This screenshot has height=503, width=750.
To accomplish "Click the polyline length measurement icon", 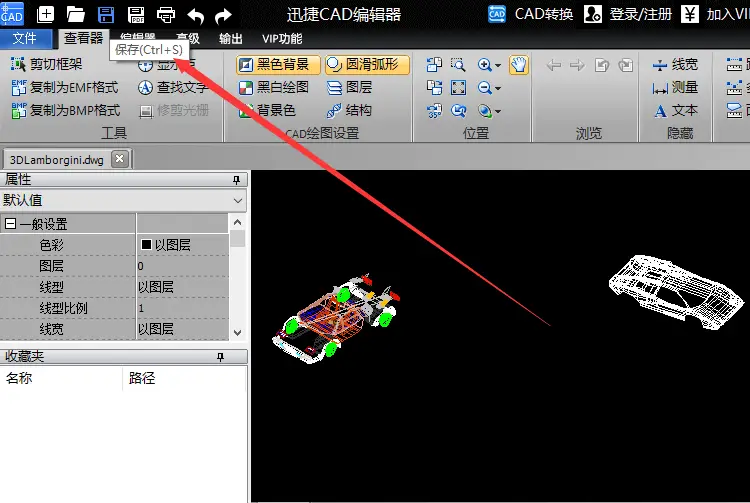I will point(734,87).
